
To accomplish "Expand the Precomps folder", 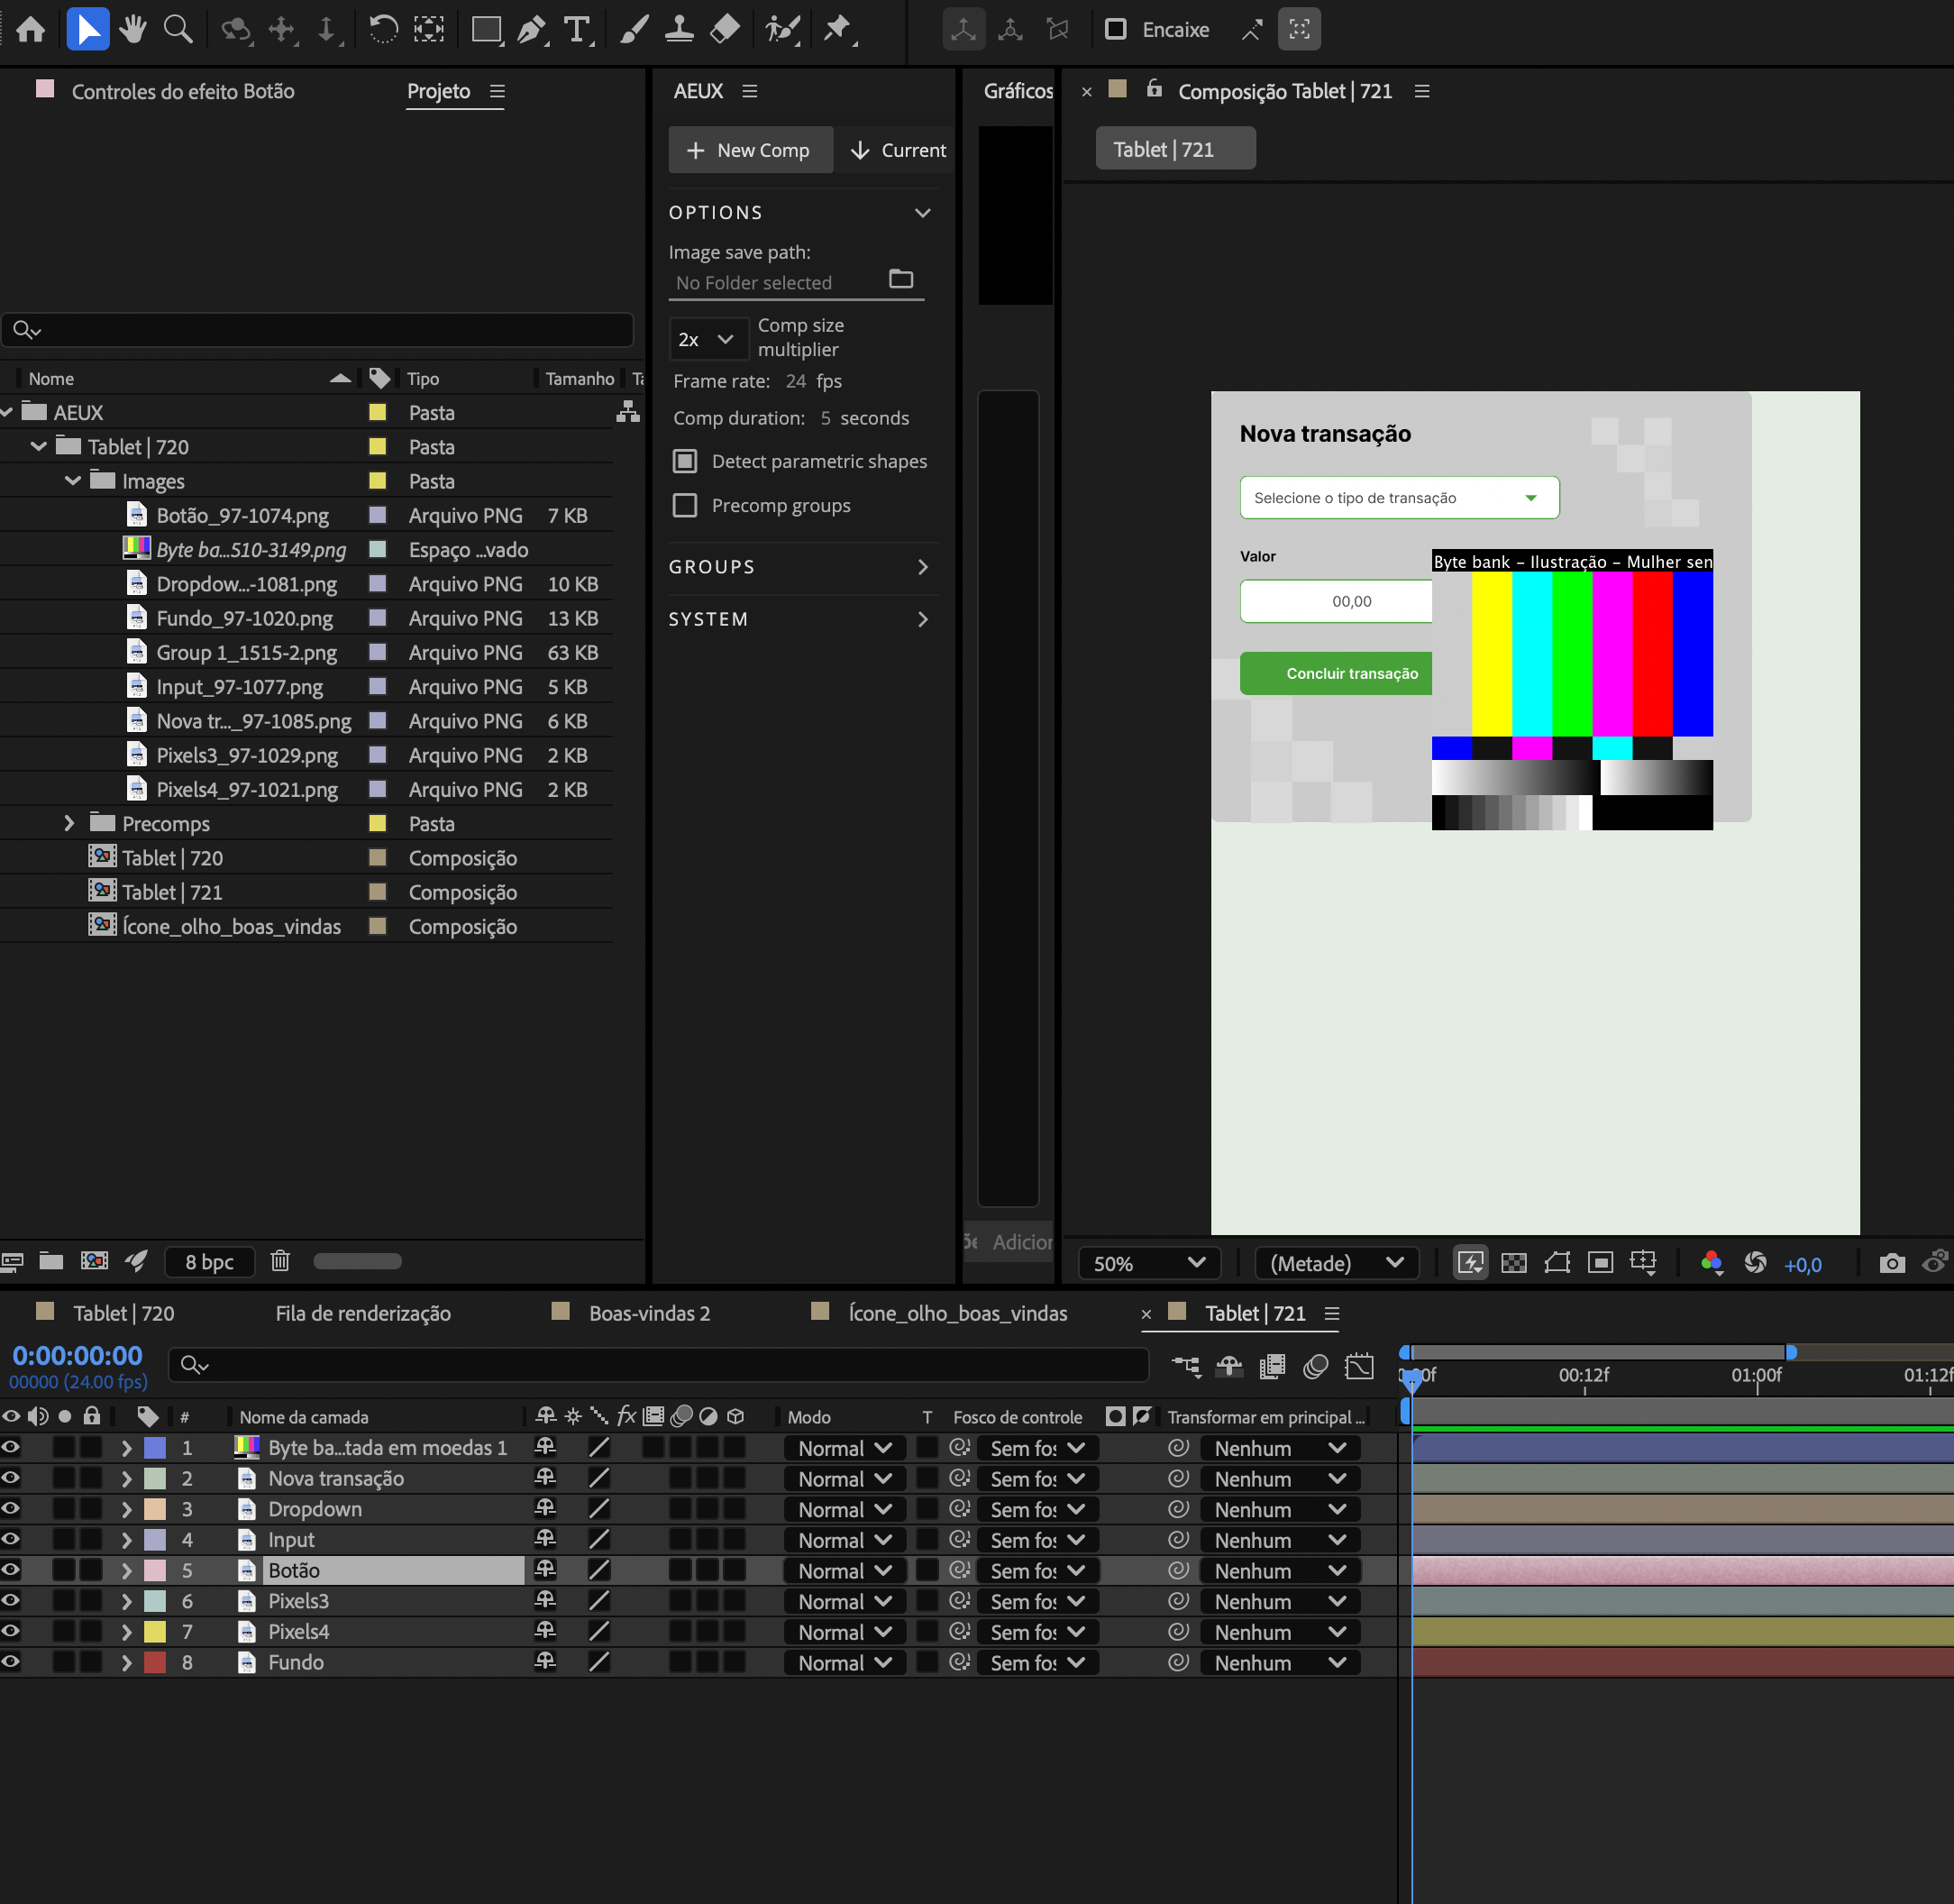I will point(69,823).
